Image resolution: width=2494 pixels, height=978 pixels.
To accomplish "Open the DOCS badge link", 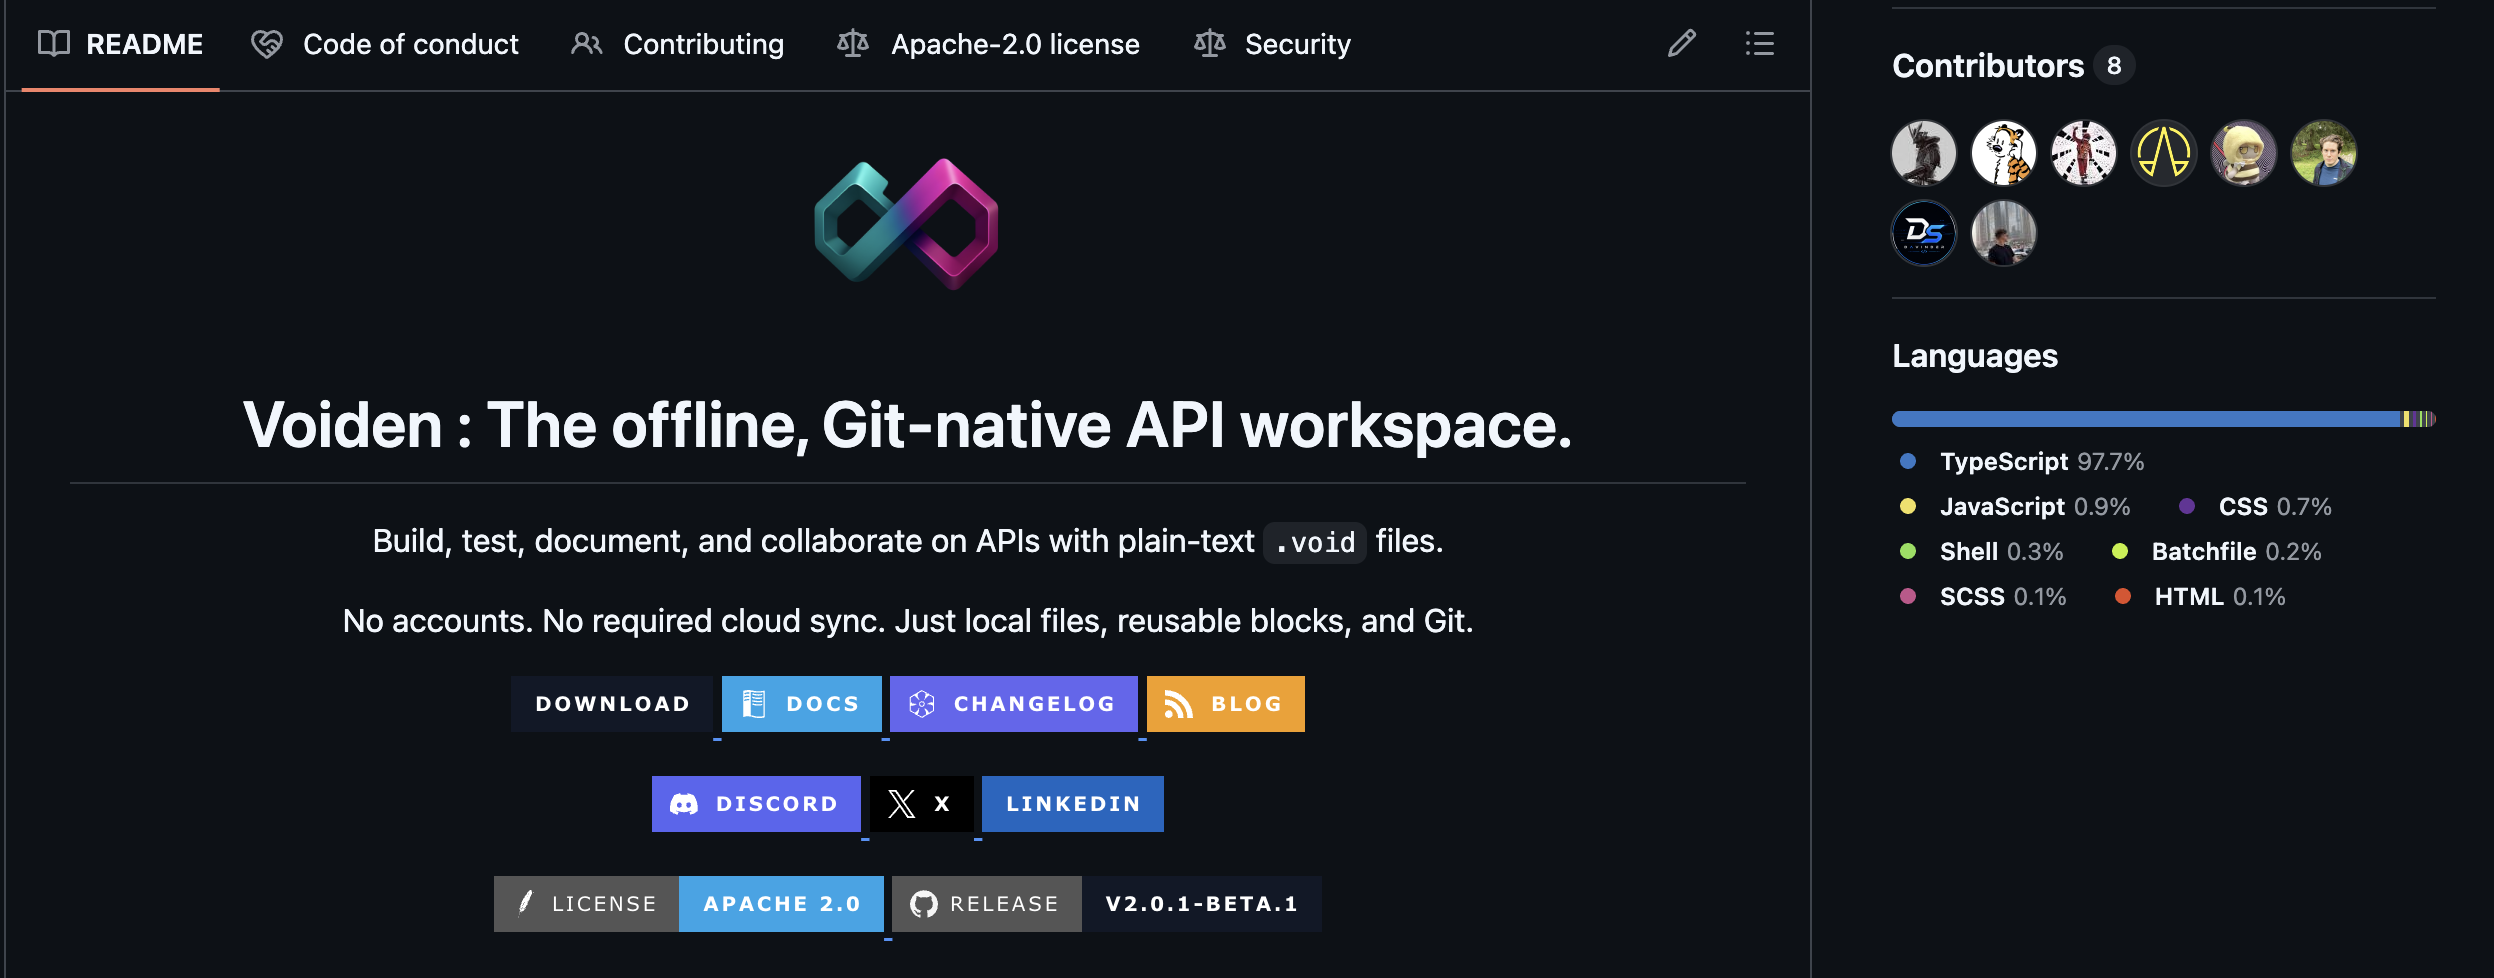I will (x=802, y=704).
